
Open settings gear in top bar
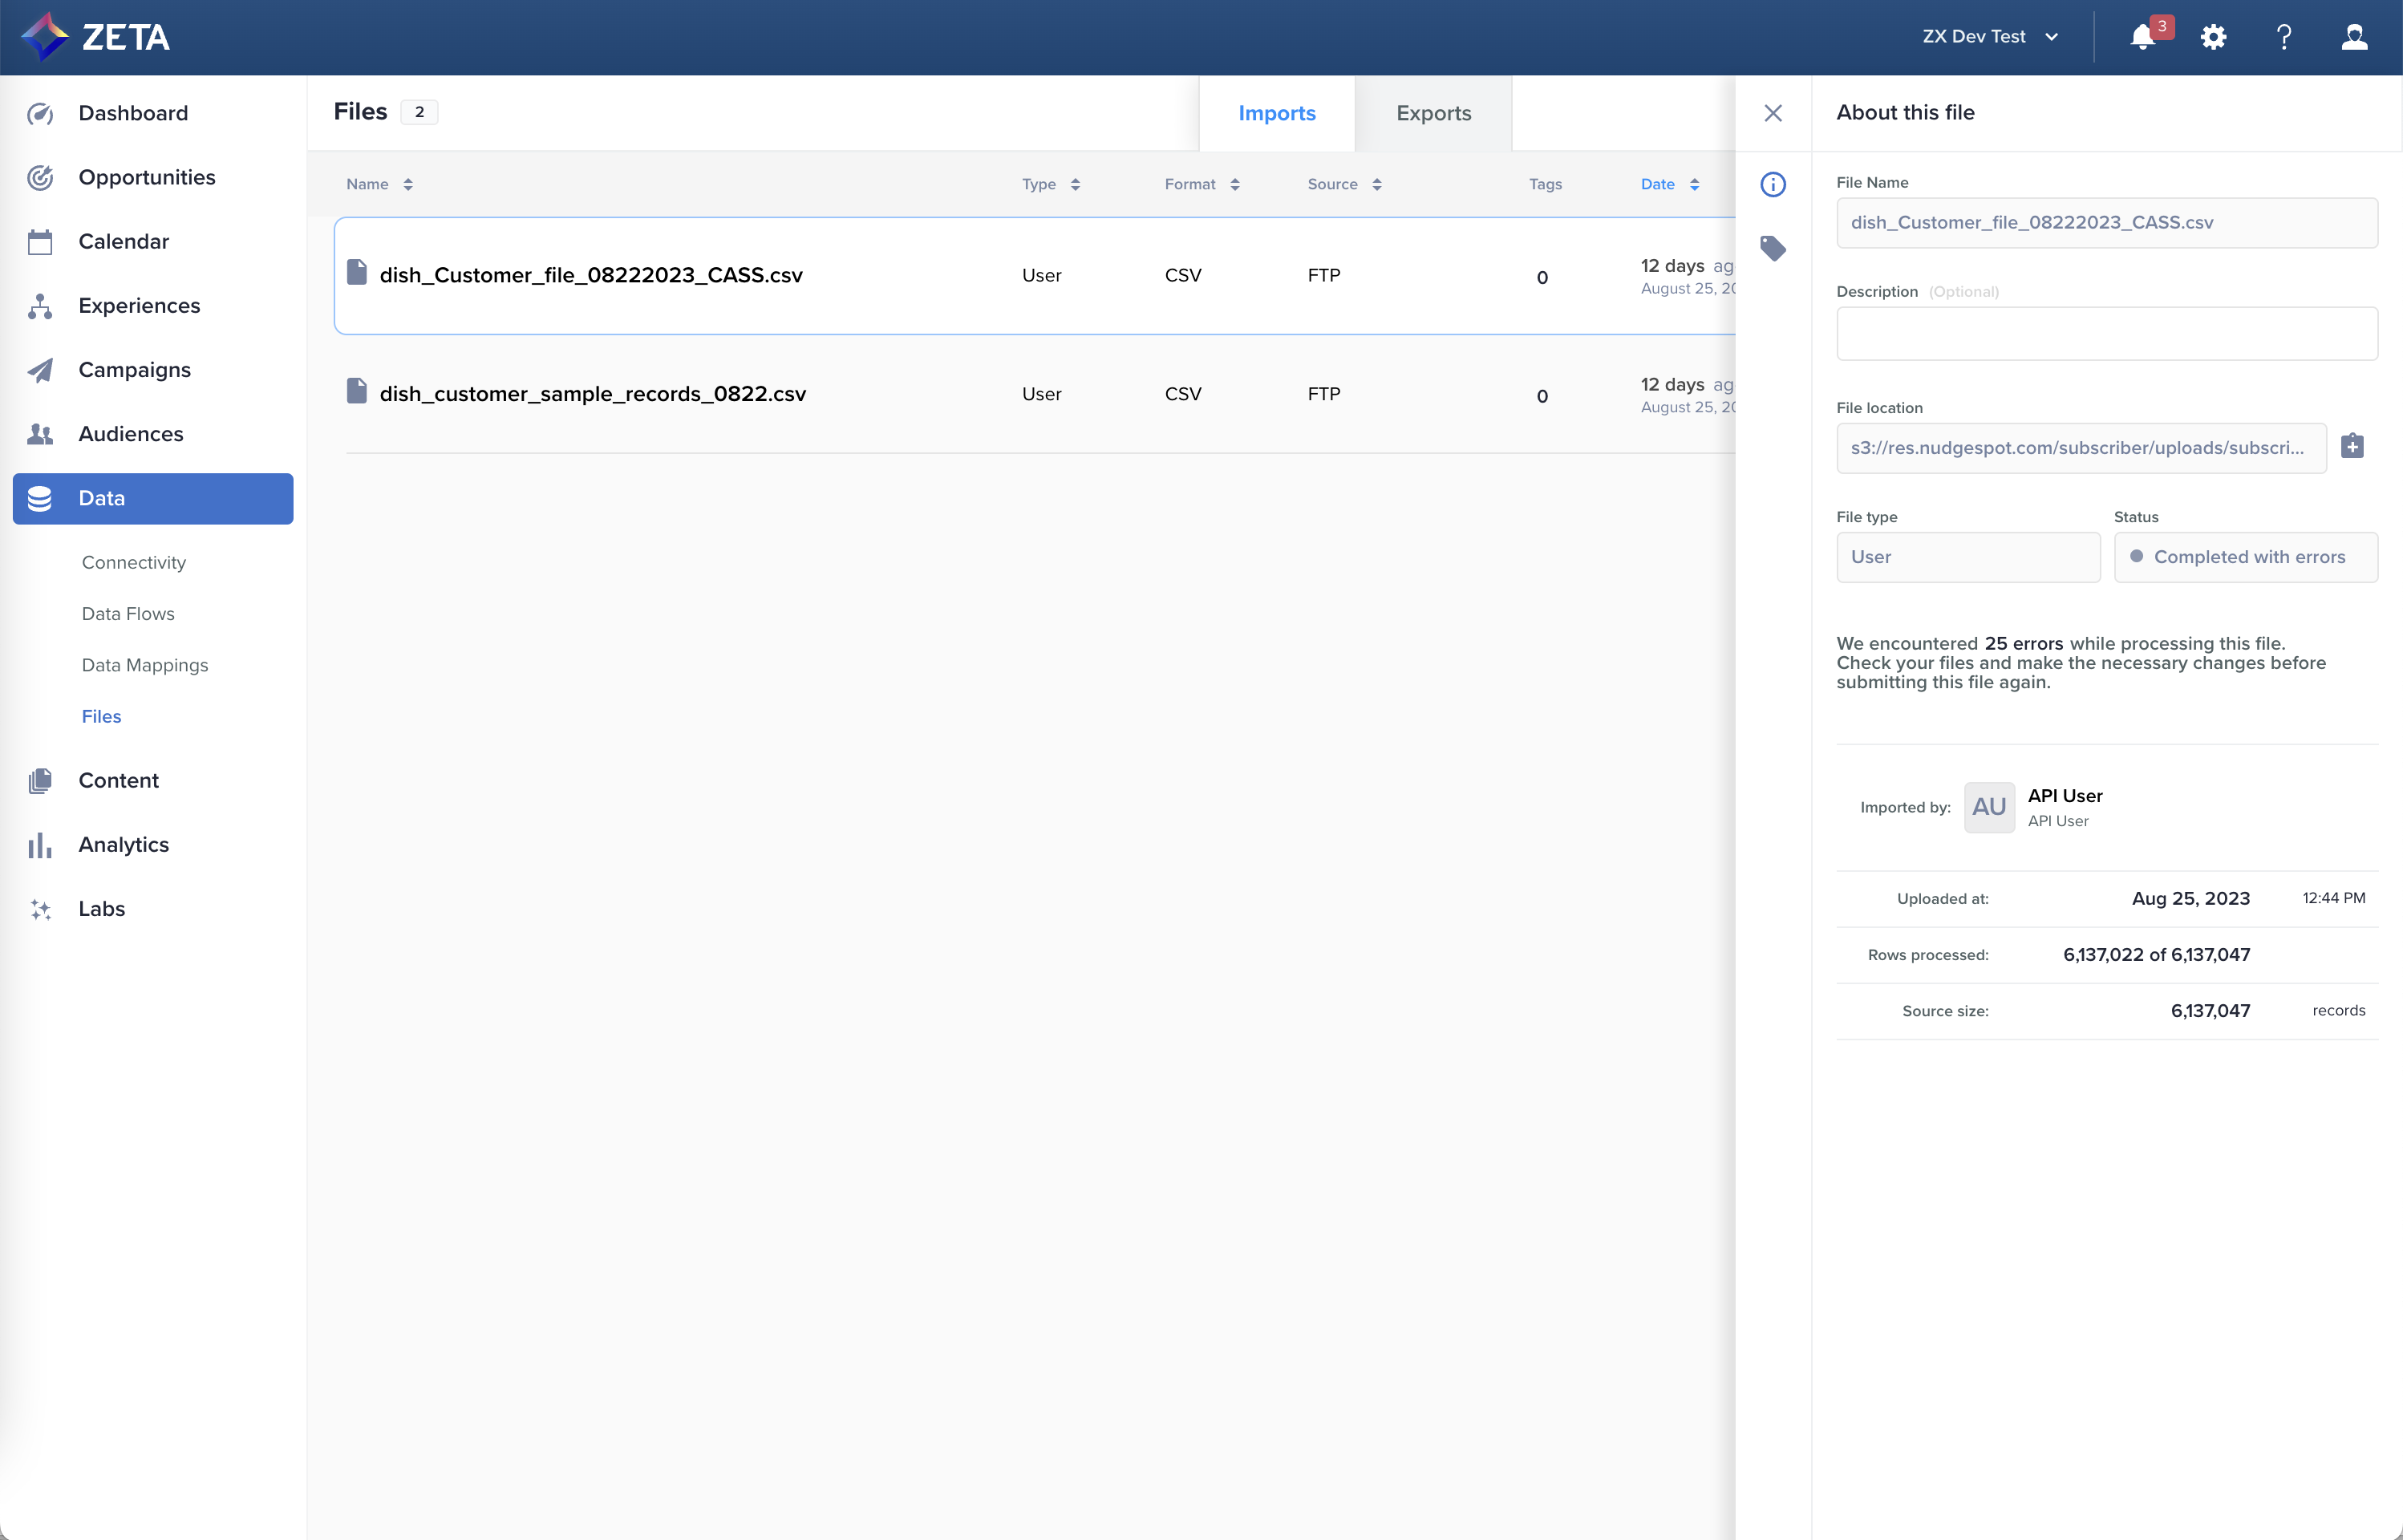2213,37
